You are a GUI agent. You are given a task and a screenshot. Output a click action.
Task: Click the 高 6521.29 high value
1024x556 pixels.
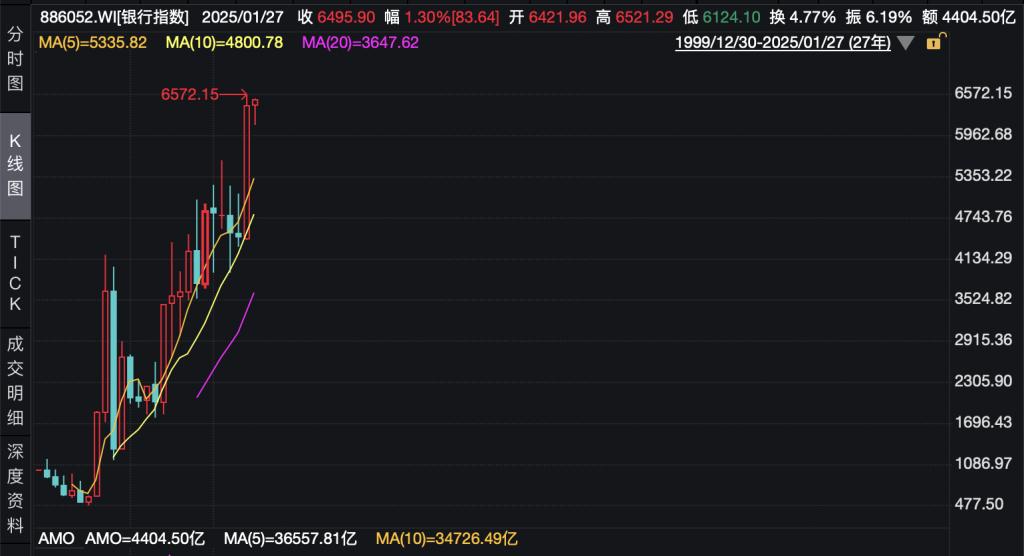[634, 18]
